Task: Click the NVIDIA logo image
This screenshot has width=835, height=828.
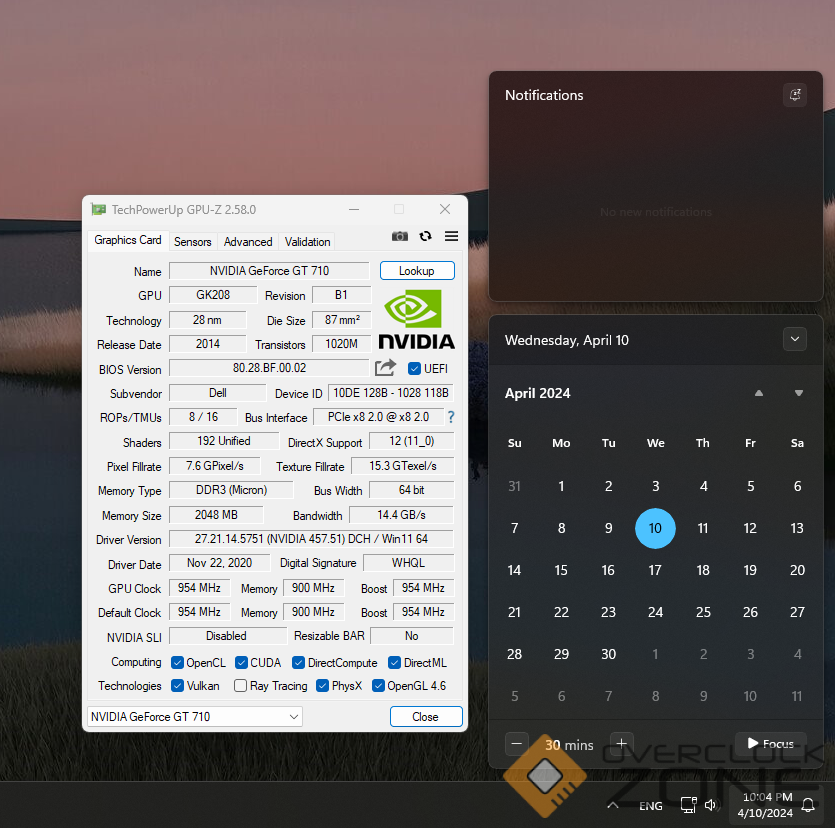Action: pos(416,319)
